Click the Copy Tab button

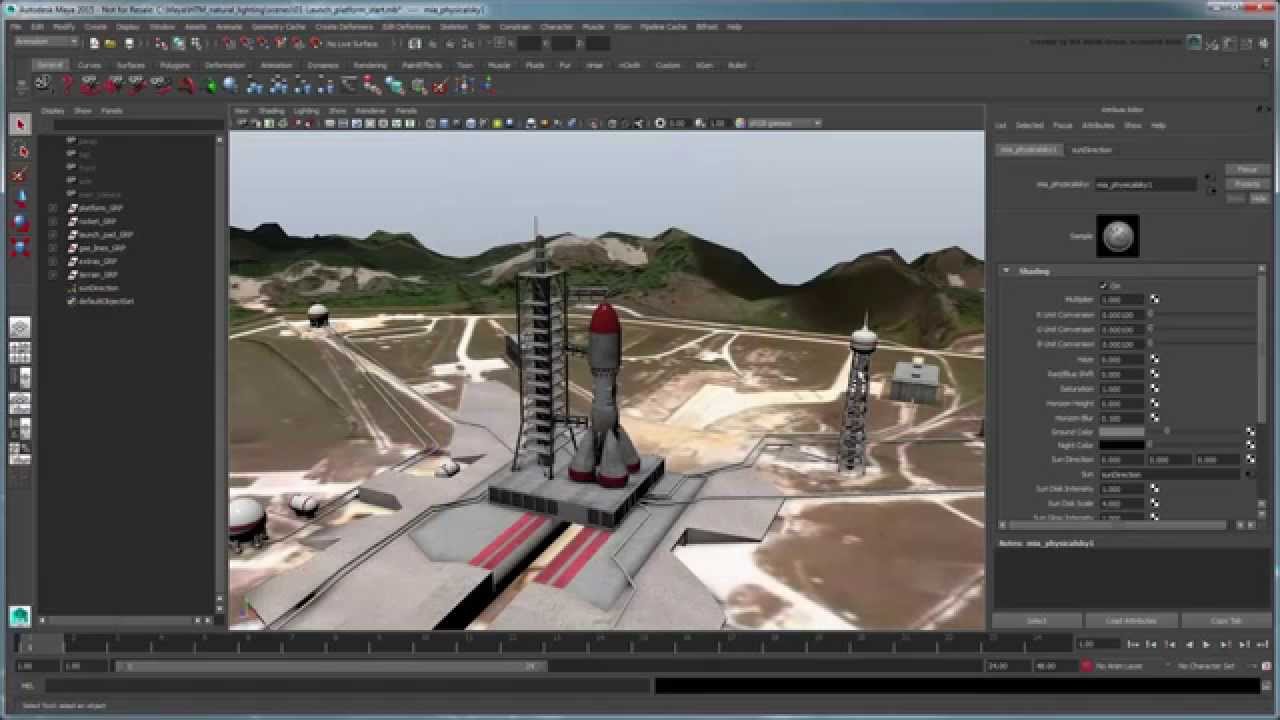[x=1225, y=621]
